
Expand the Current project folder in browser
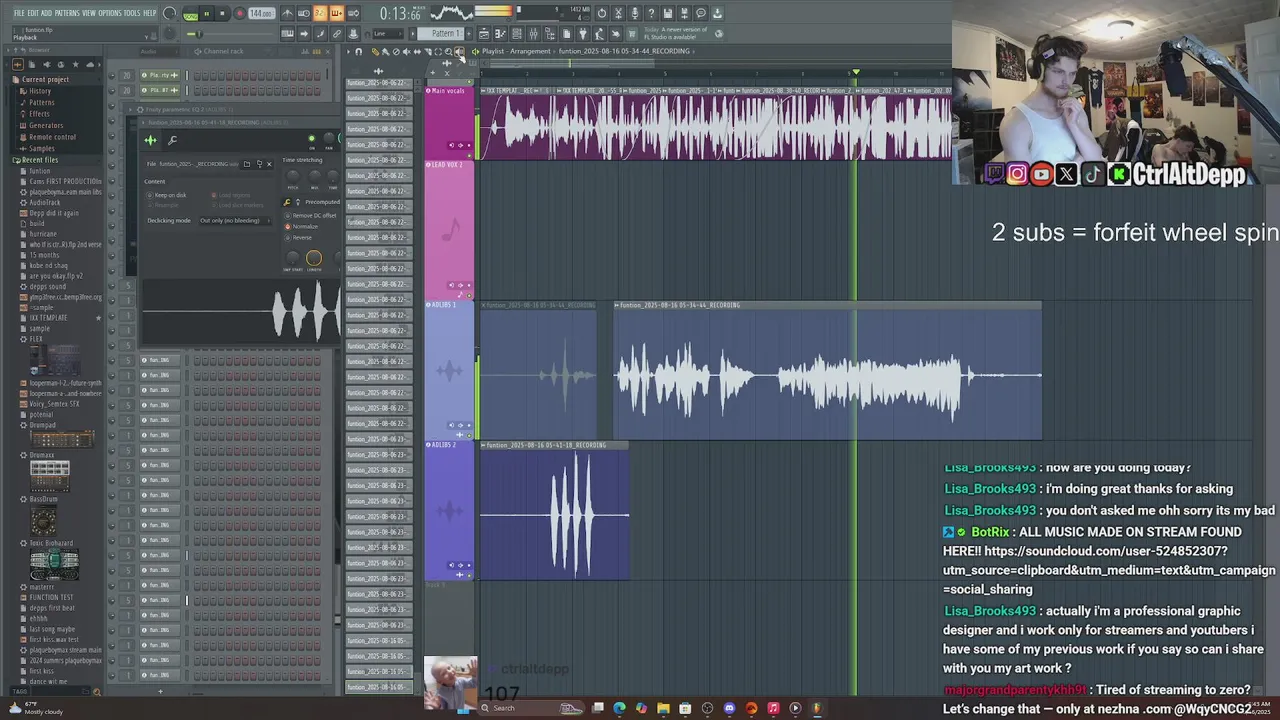[46, 80]
